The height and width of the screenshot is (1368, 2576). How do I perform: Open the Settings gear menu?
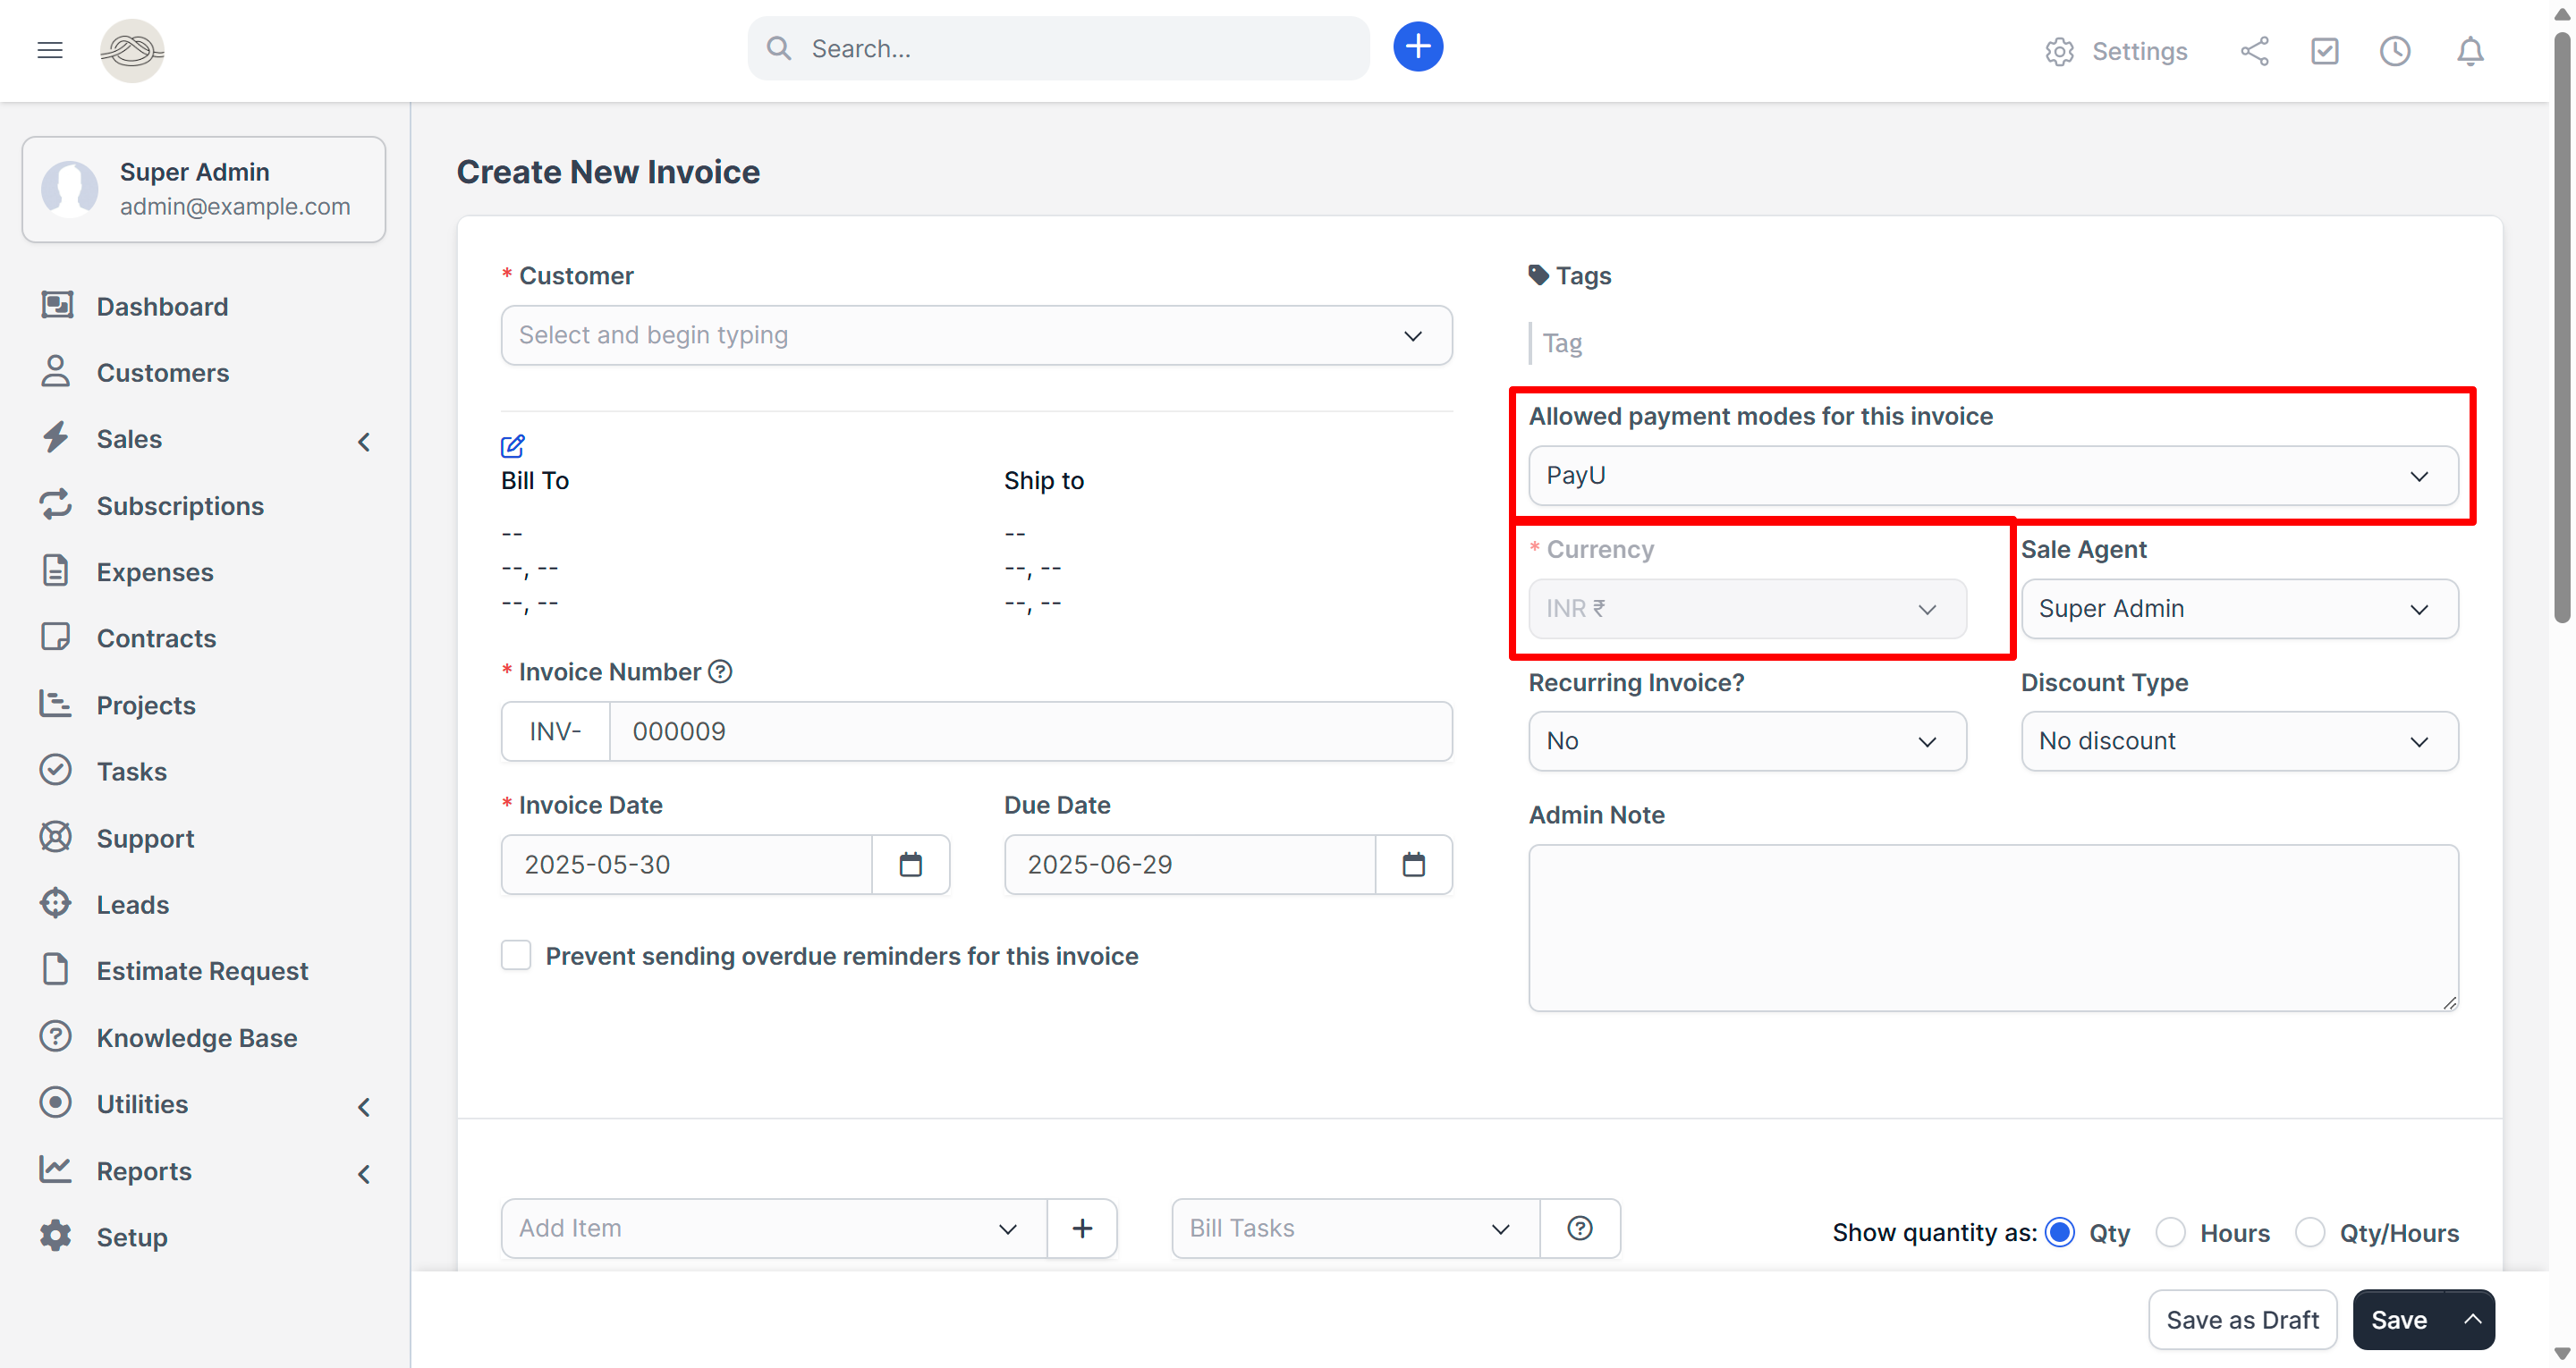pyautogui.click(x=2059, y=51)
